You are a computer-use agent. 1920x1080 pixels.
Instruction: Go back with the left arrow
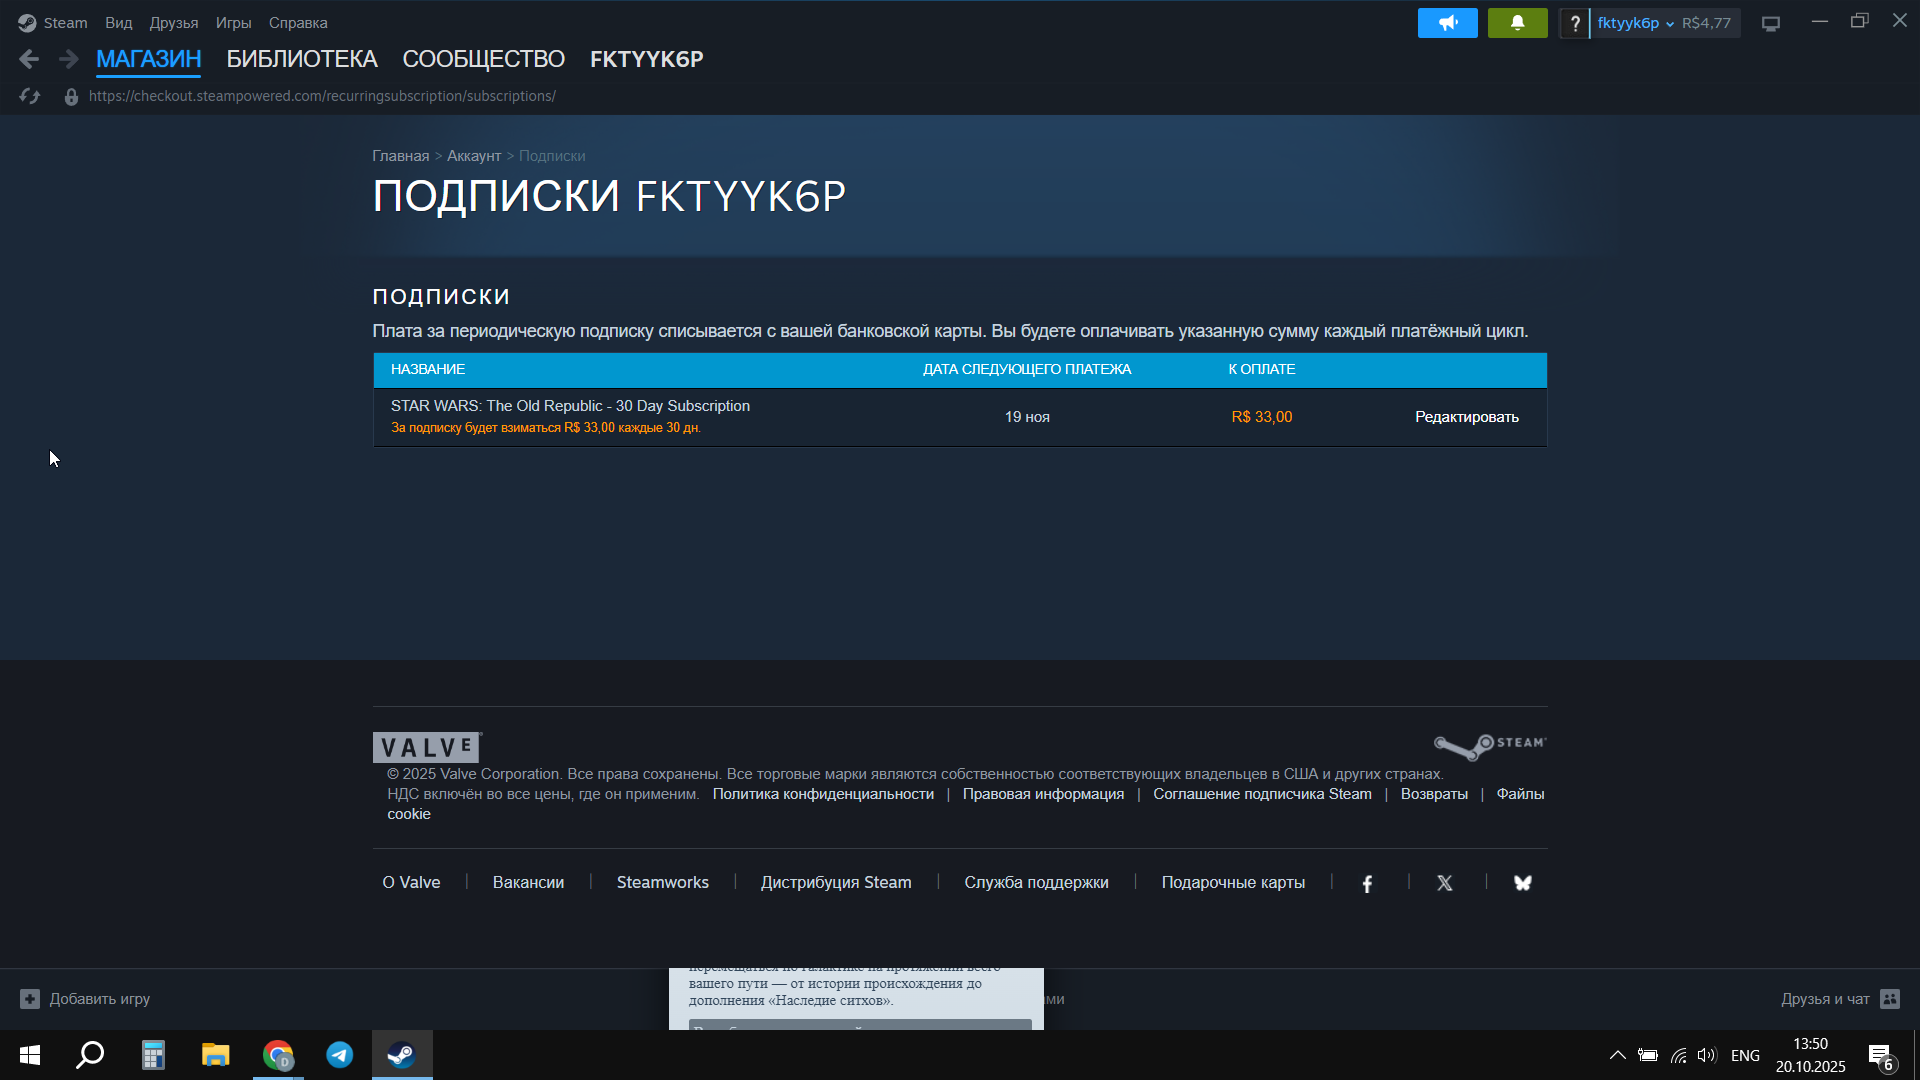[x=29, y=59]
